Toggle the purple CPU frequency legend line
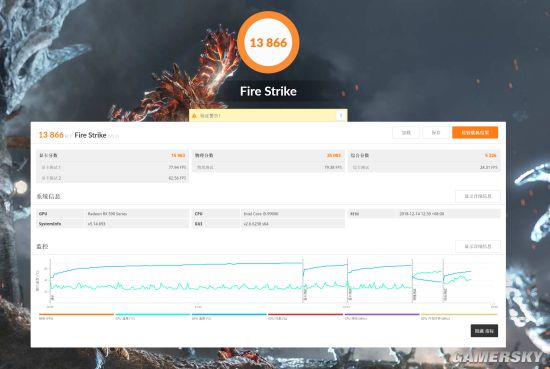This screenshot has width=550, height=369. click(382, 315)
